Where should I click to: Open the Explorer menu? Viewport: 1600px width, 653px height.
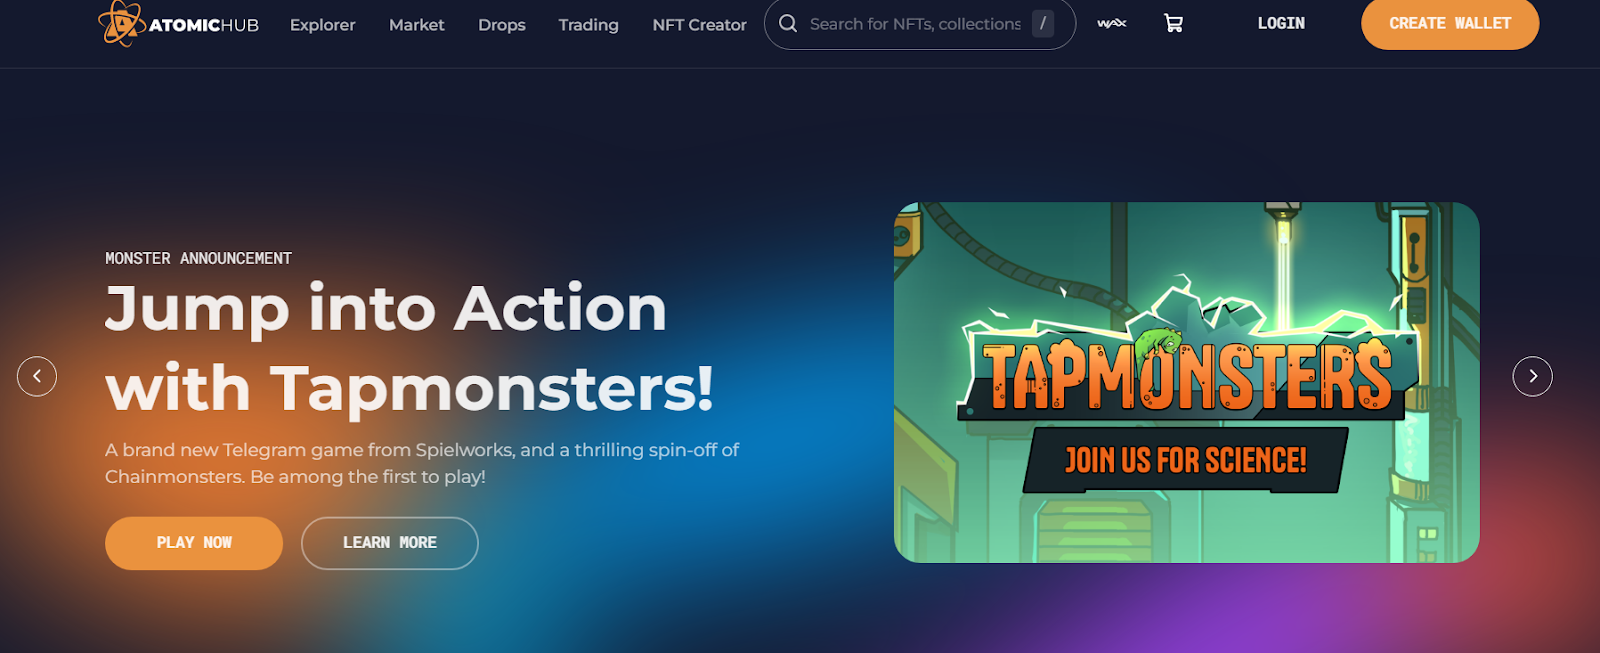[x=323, y=25]
